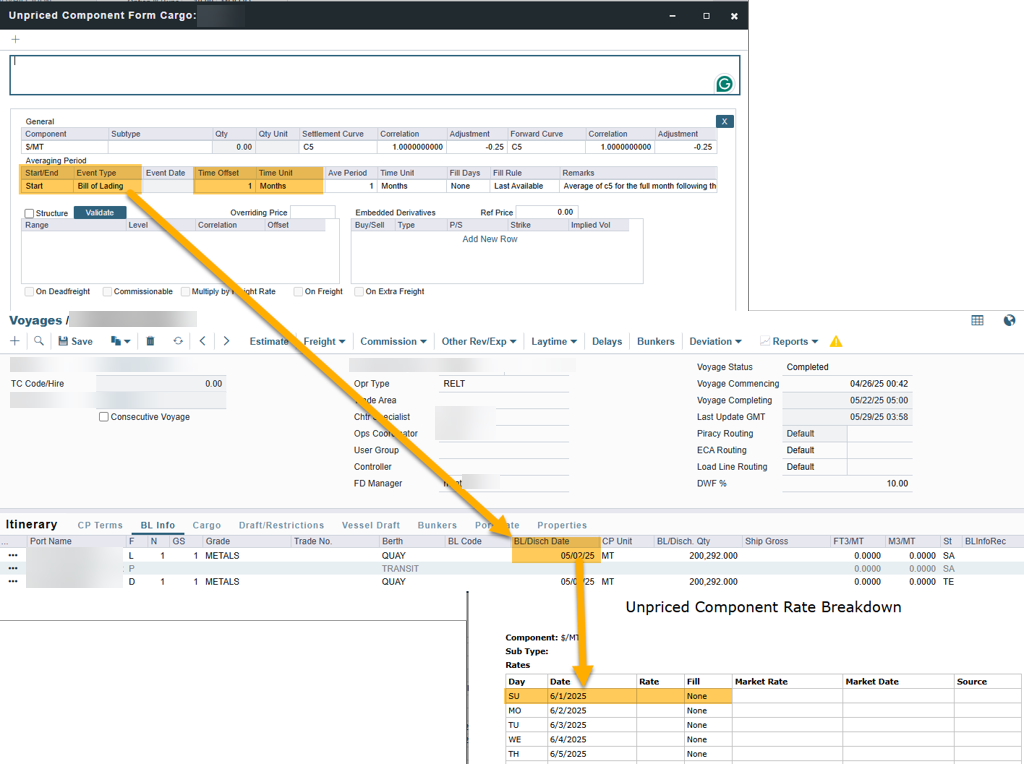This screenshot has width=1024, height=764.
Task: Click the trash delete icon in Voyages toolbar
Action: [150, 341]
